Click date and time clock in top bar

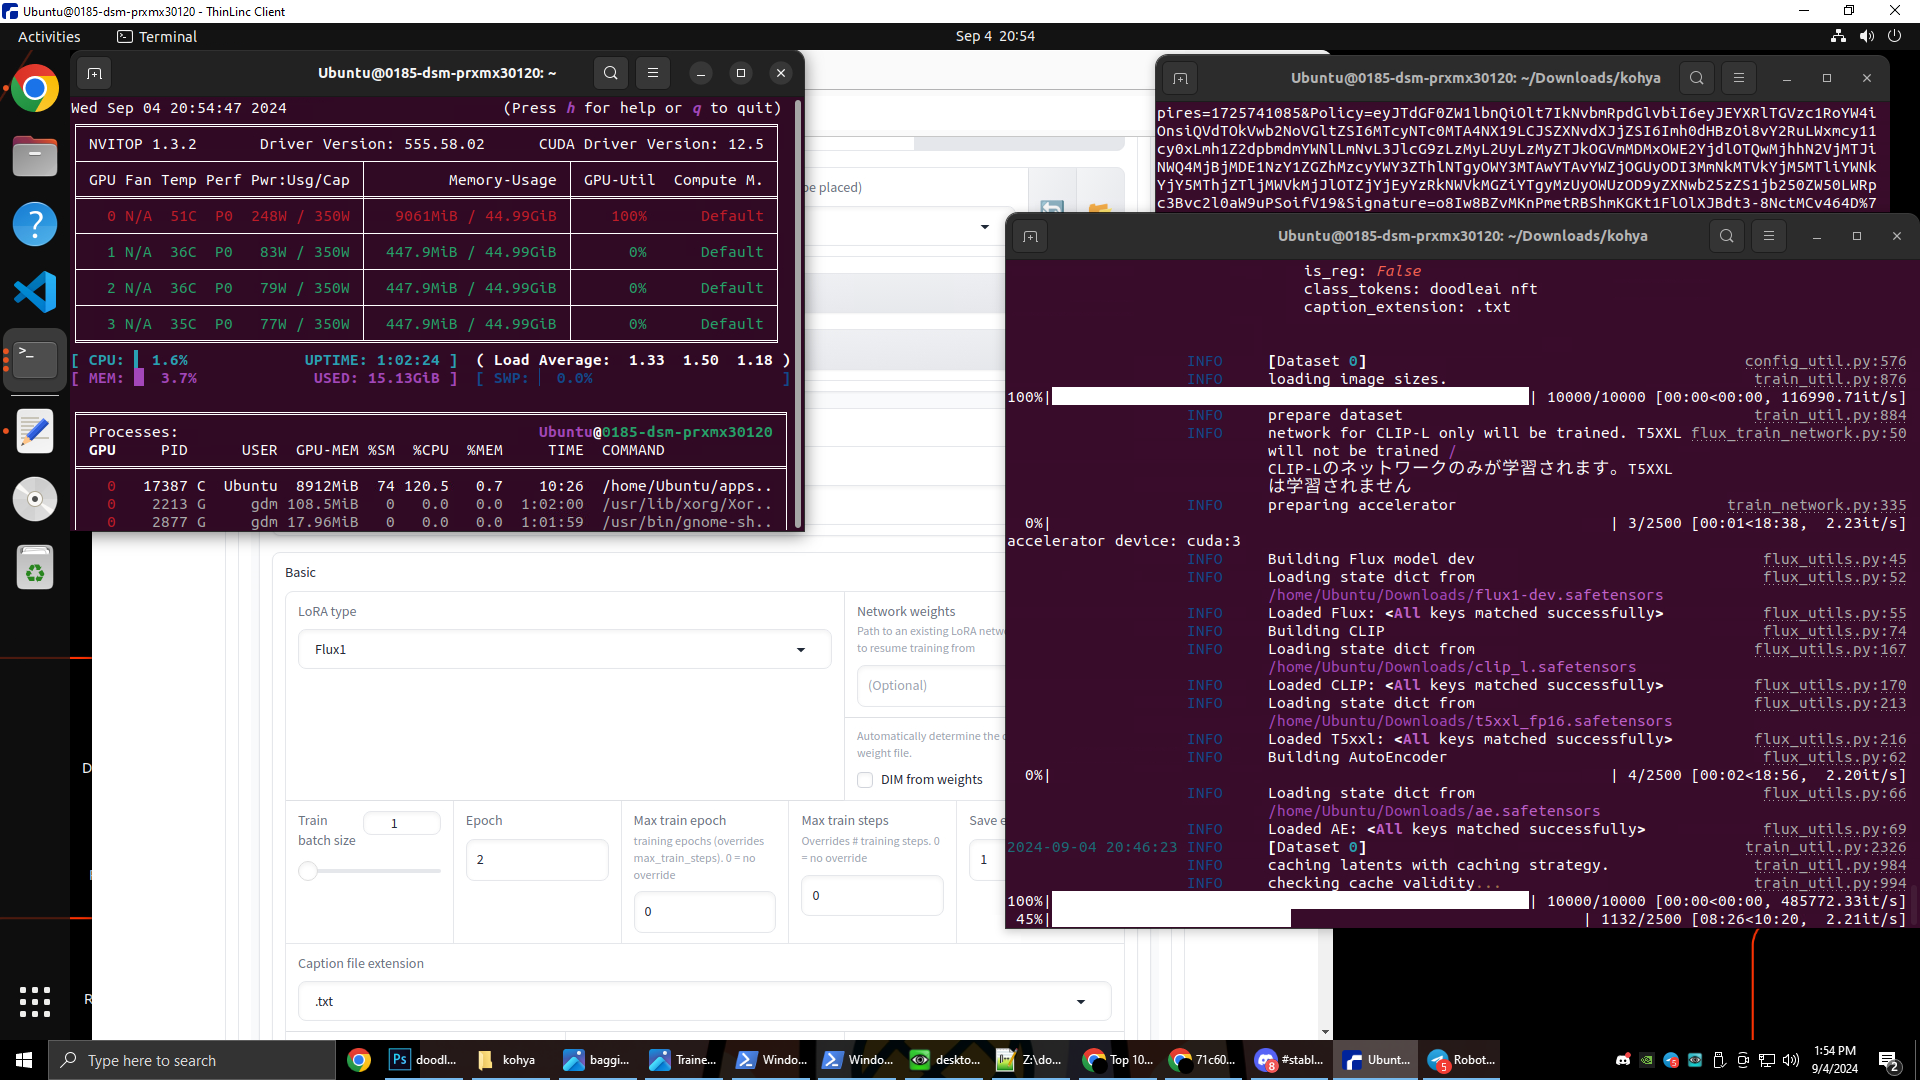994,36
